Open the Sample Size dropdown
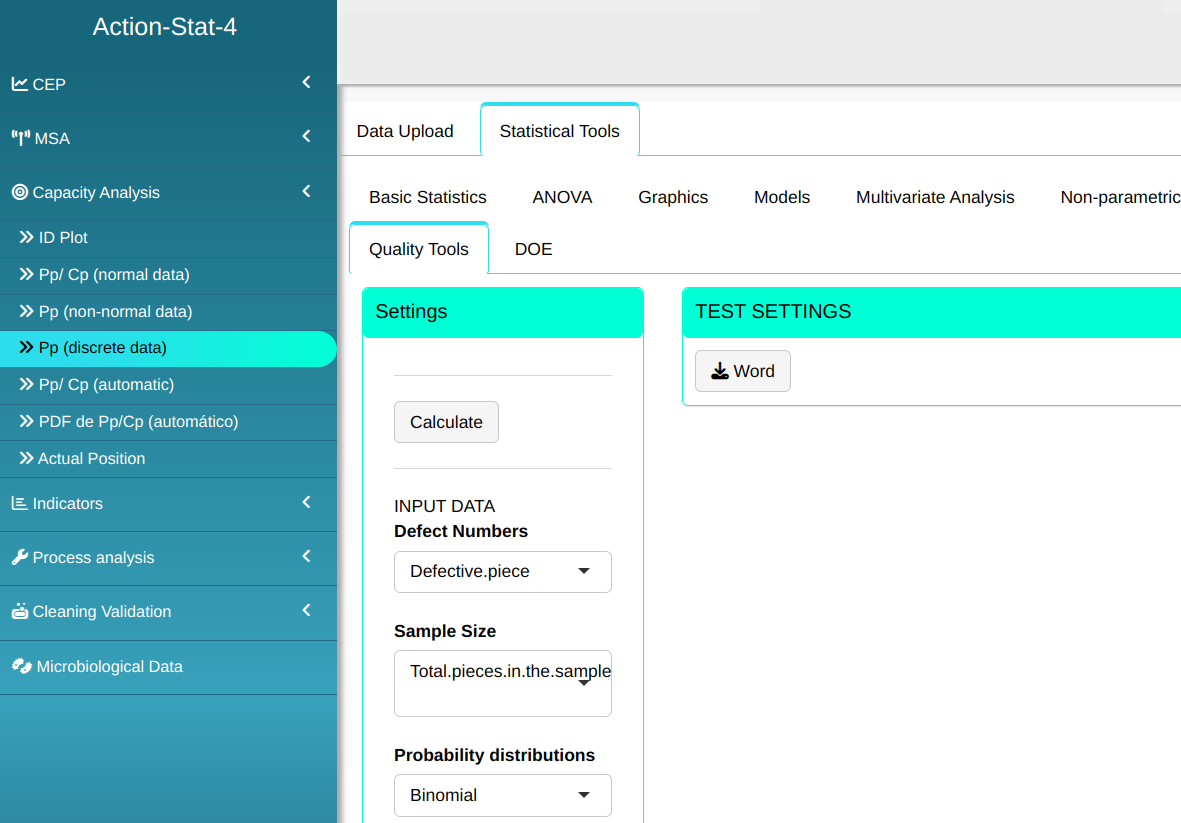The image size is (1181, 823). point(502,683)
